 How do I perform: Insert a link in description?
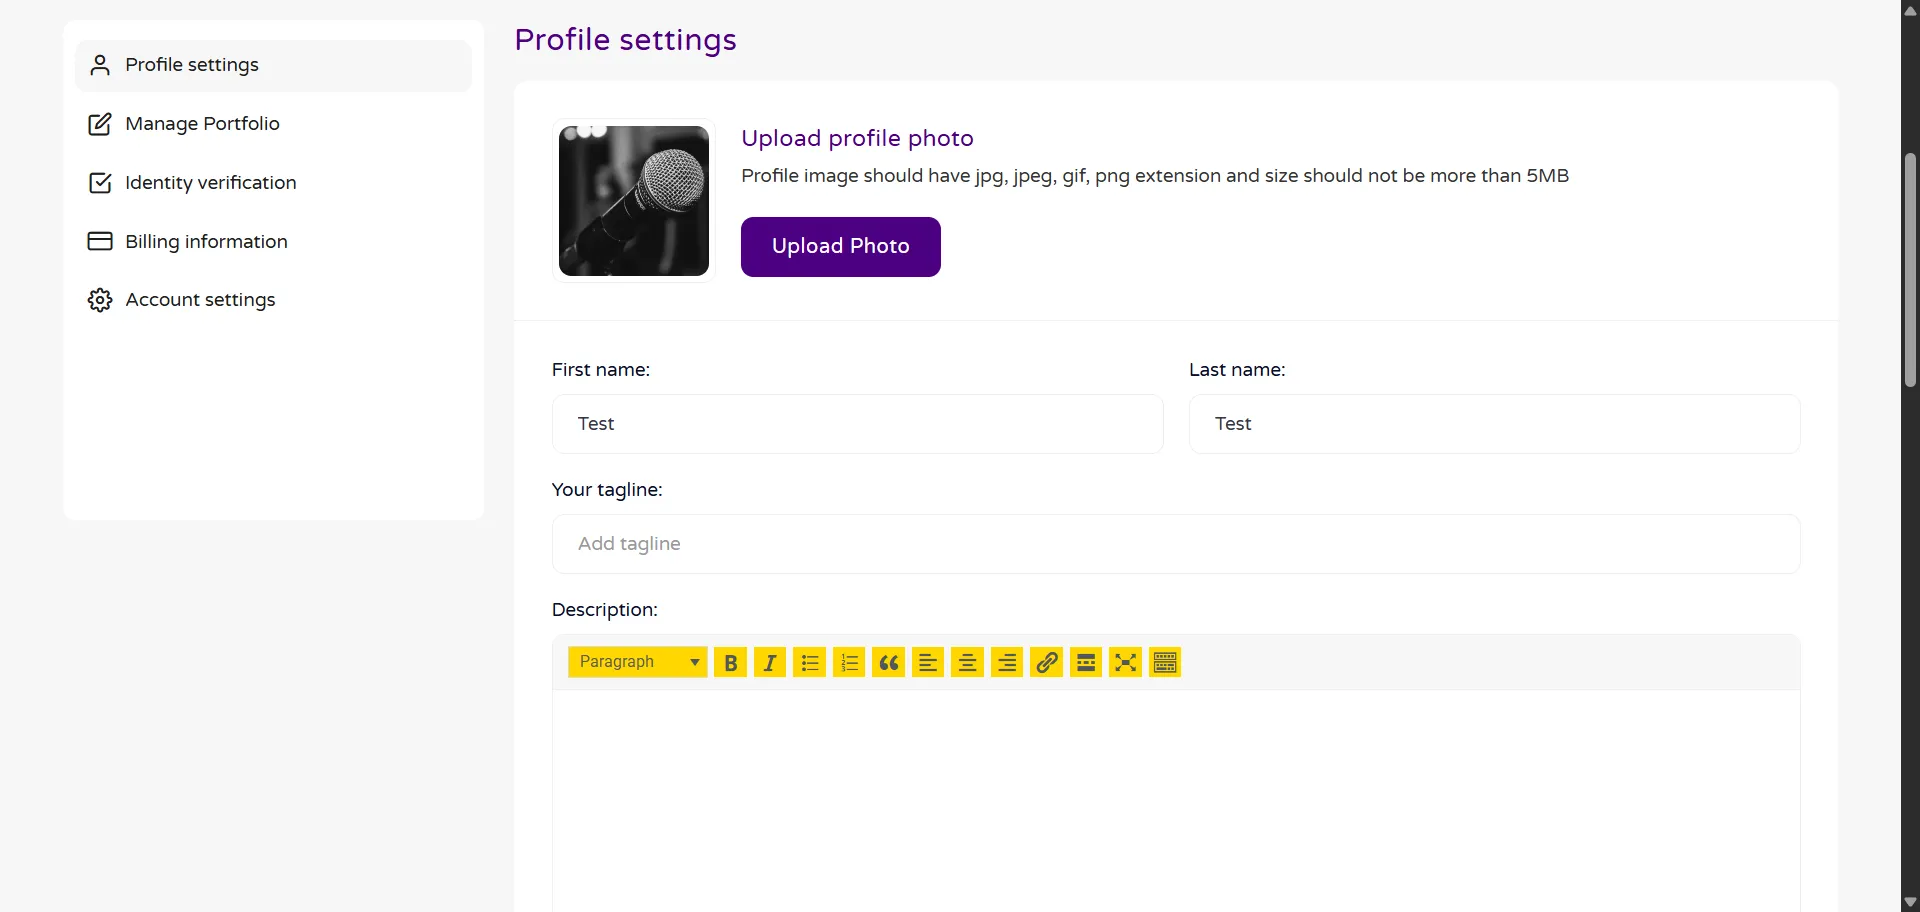point(1046,663)
